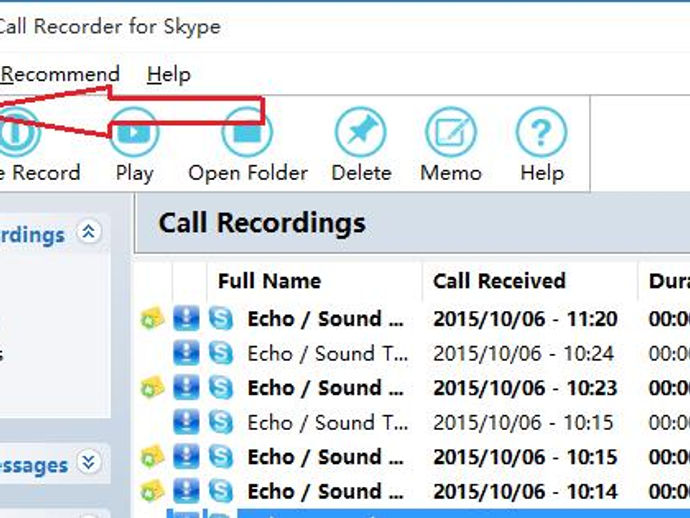Click the date 2015/10/06 - 11:20

[525, 319]
